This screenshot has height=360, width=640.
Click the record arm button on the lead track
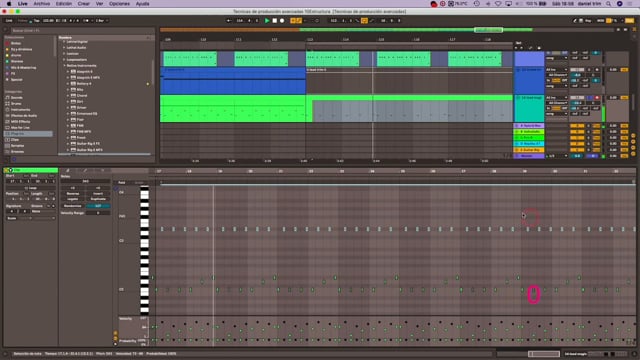597,98
